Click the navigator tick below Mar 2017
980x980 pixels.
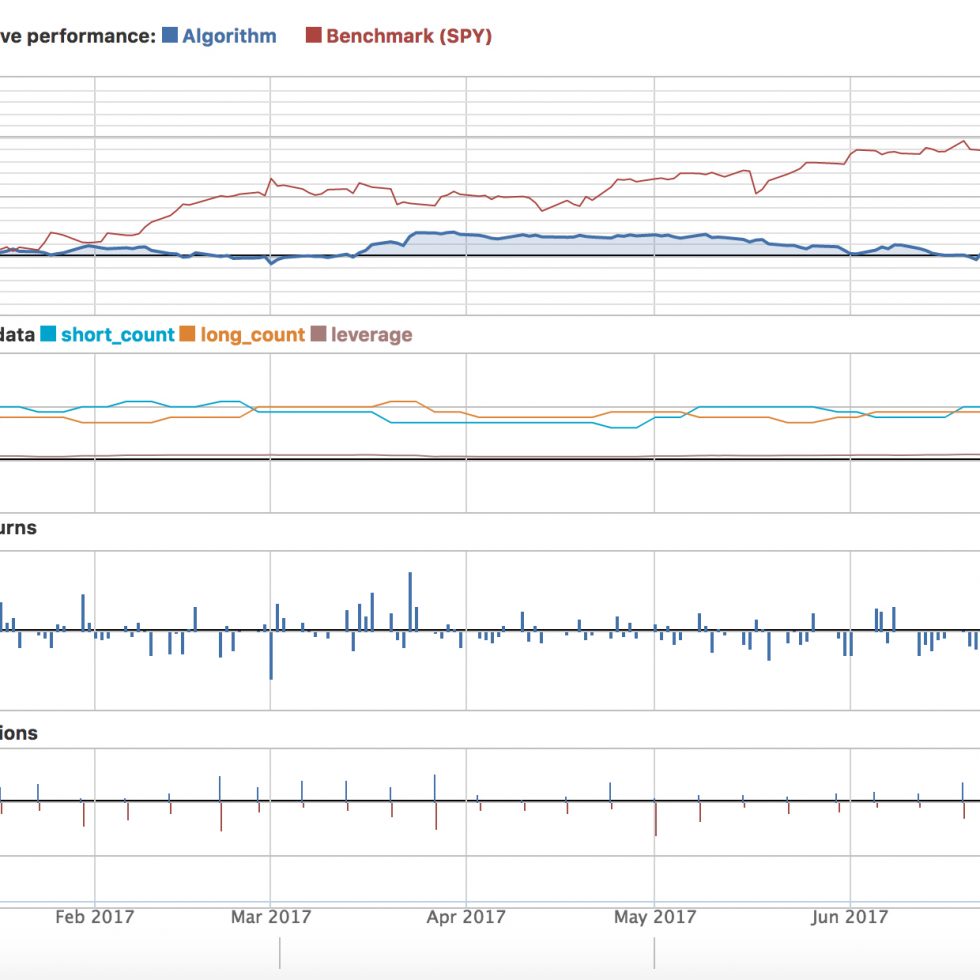(x=280, y=953)
